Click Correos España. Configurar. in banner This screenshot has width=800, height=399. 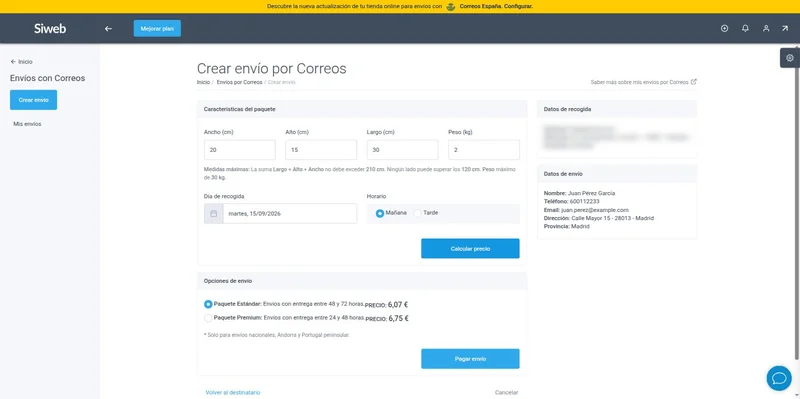tap(496, 7)
